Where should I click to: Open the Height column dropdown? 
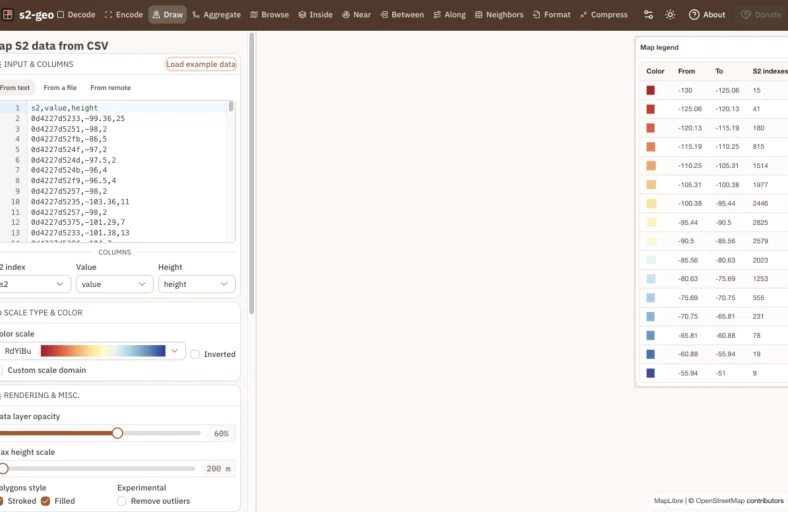[x=196, y=284]
